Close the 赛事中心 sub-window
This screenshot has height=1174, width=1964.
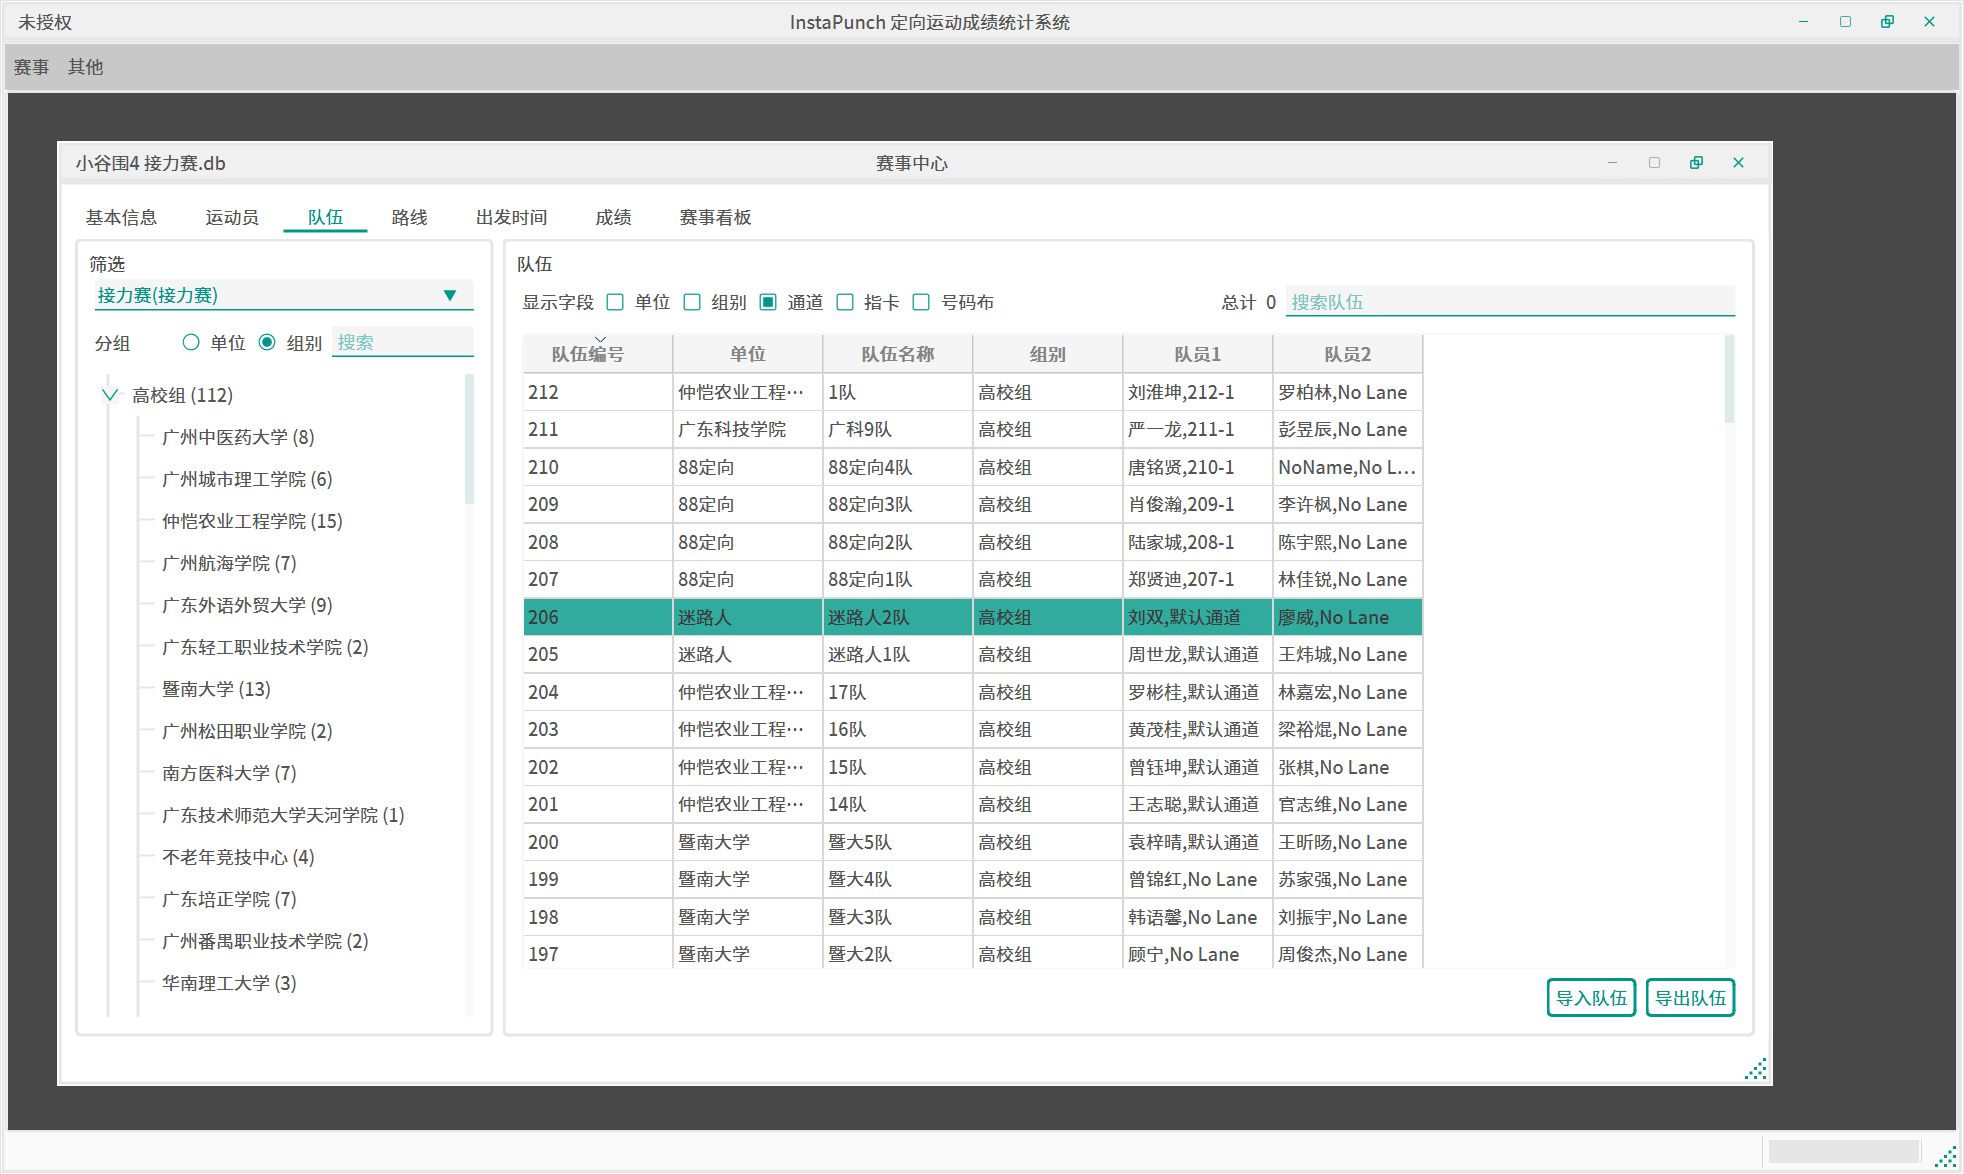(1738, 163)
